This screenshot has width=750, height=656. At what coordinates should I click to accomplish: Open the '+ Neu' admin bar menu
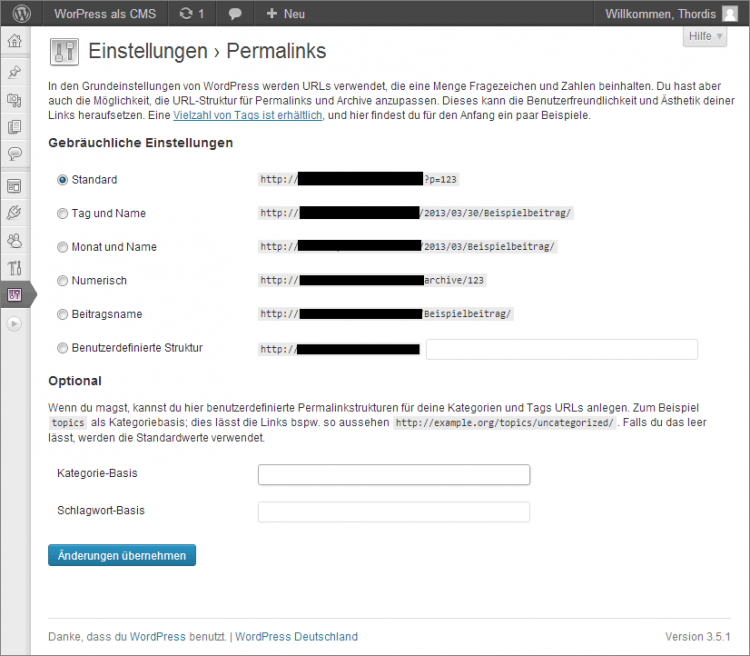coord(286,14)
